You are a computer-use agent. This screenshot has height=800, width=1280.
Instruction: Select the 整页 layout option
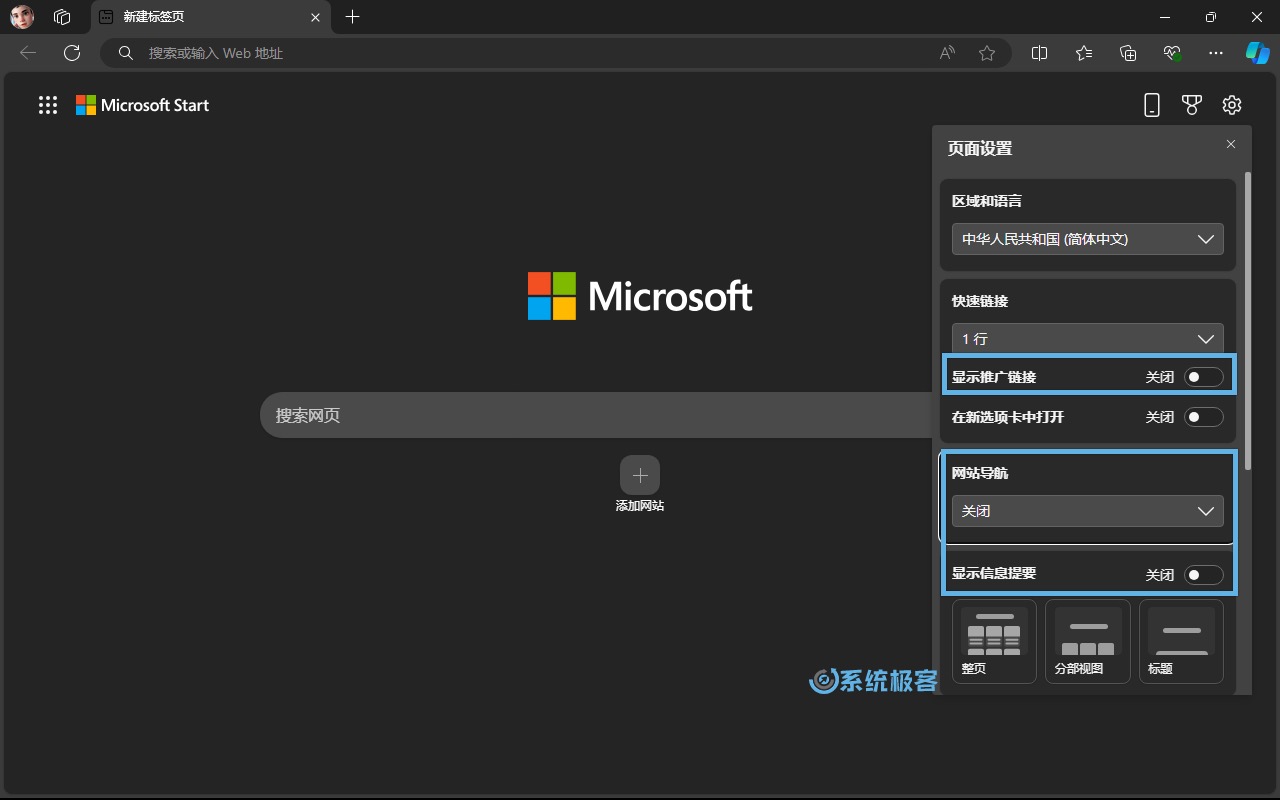994,641
